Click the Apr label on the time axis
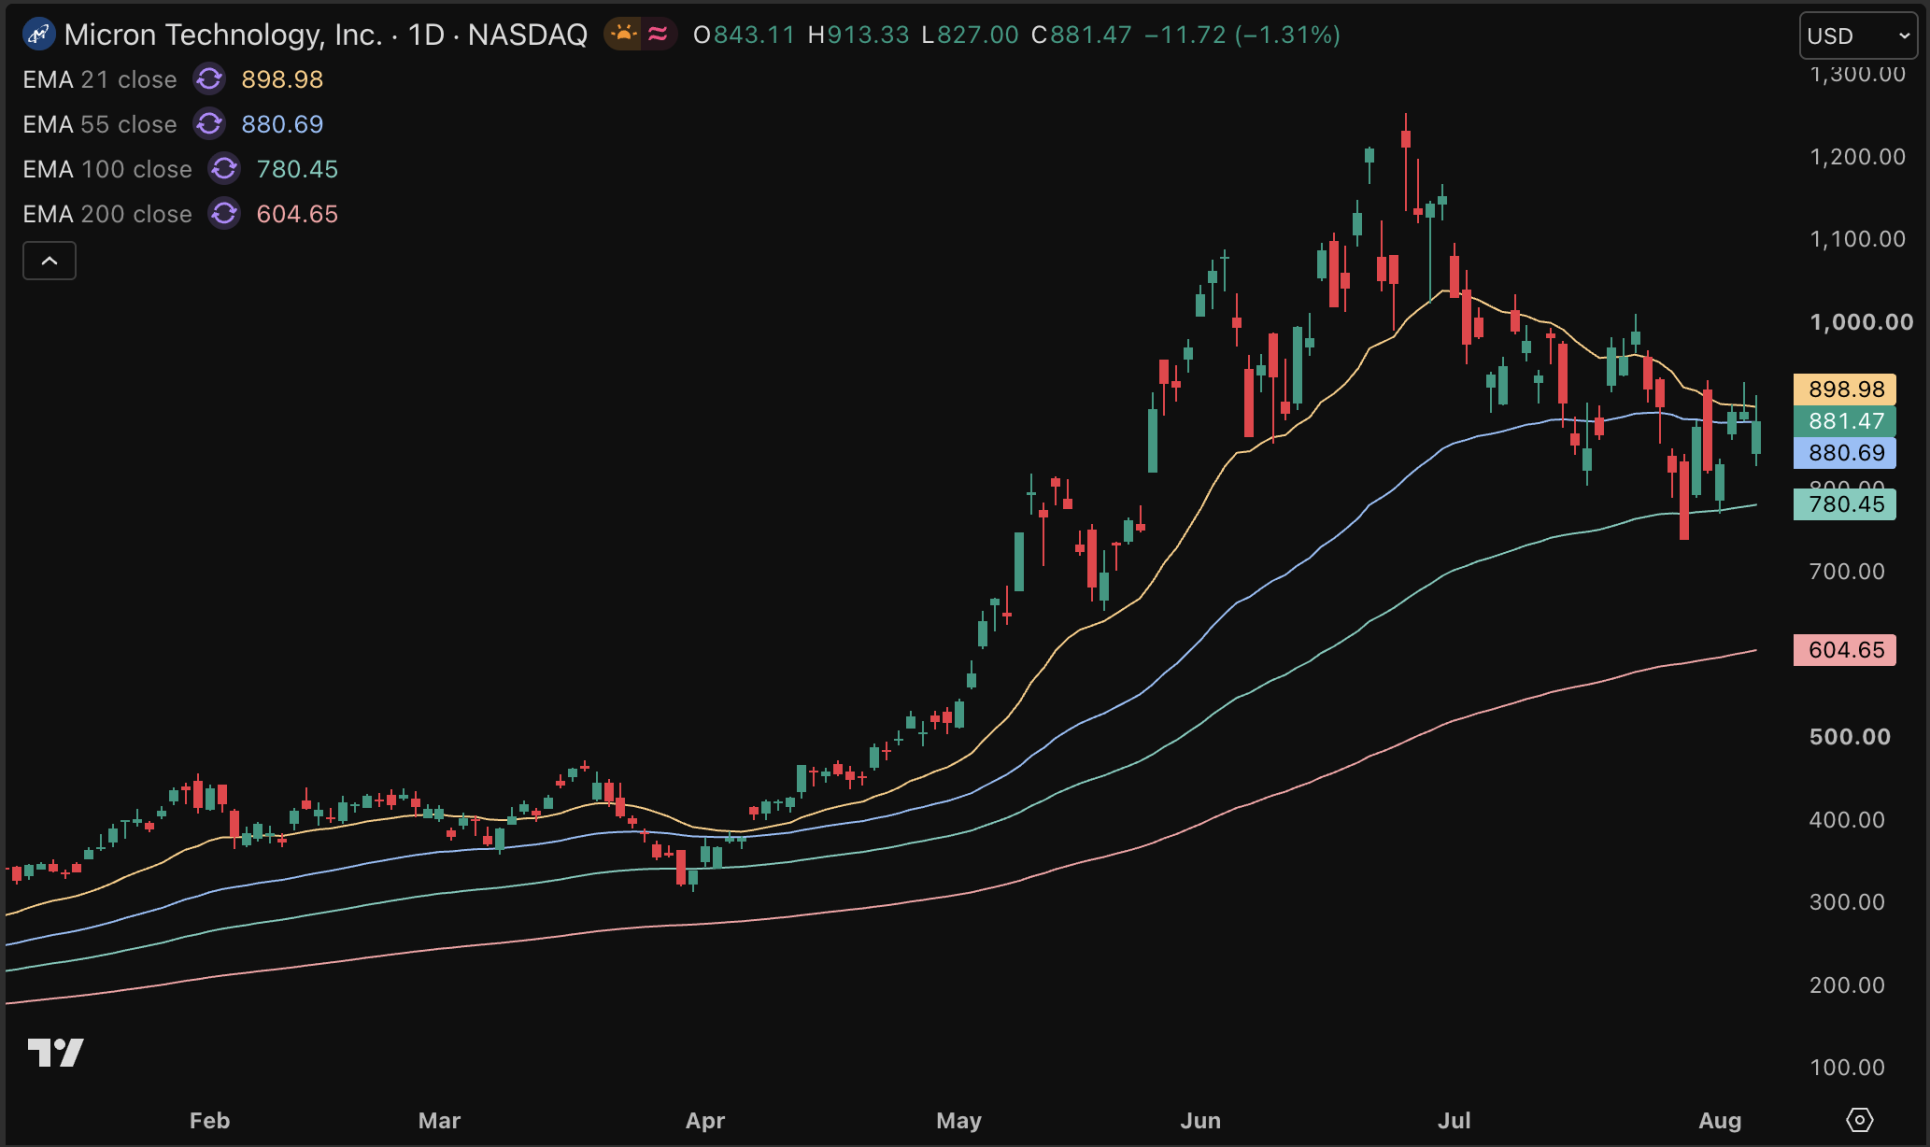1930x1147 pixels. coord(705,1120)
